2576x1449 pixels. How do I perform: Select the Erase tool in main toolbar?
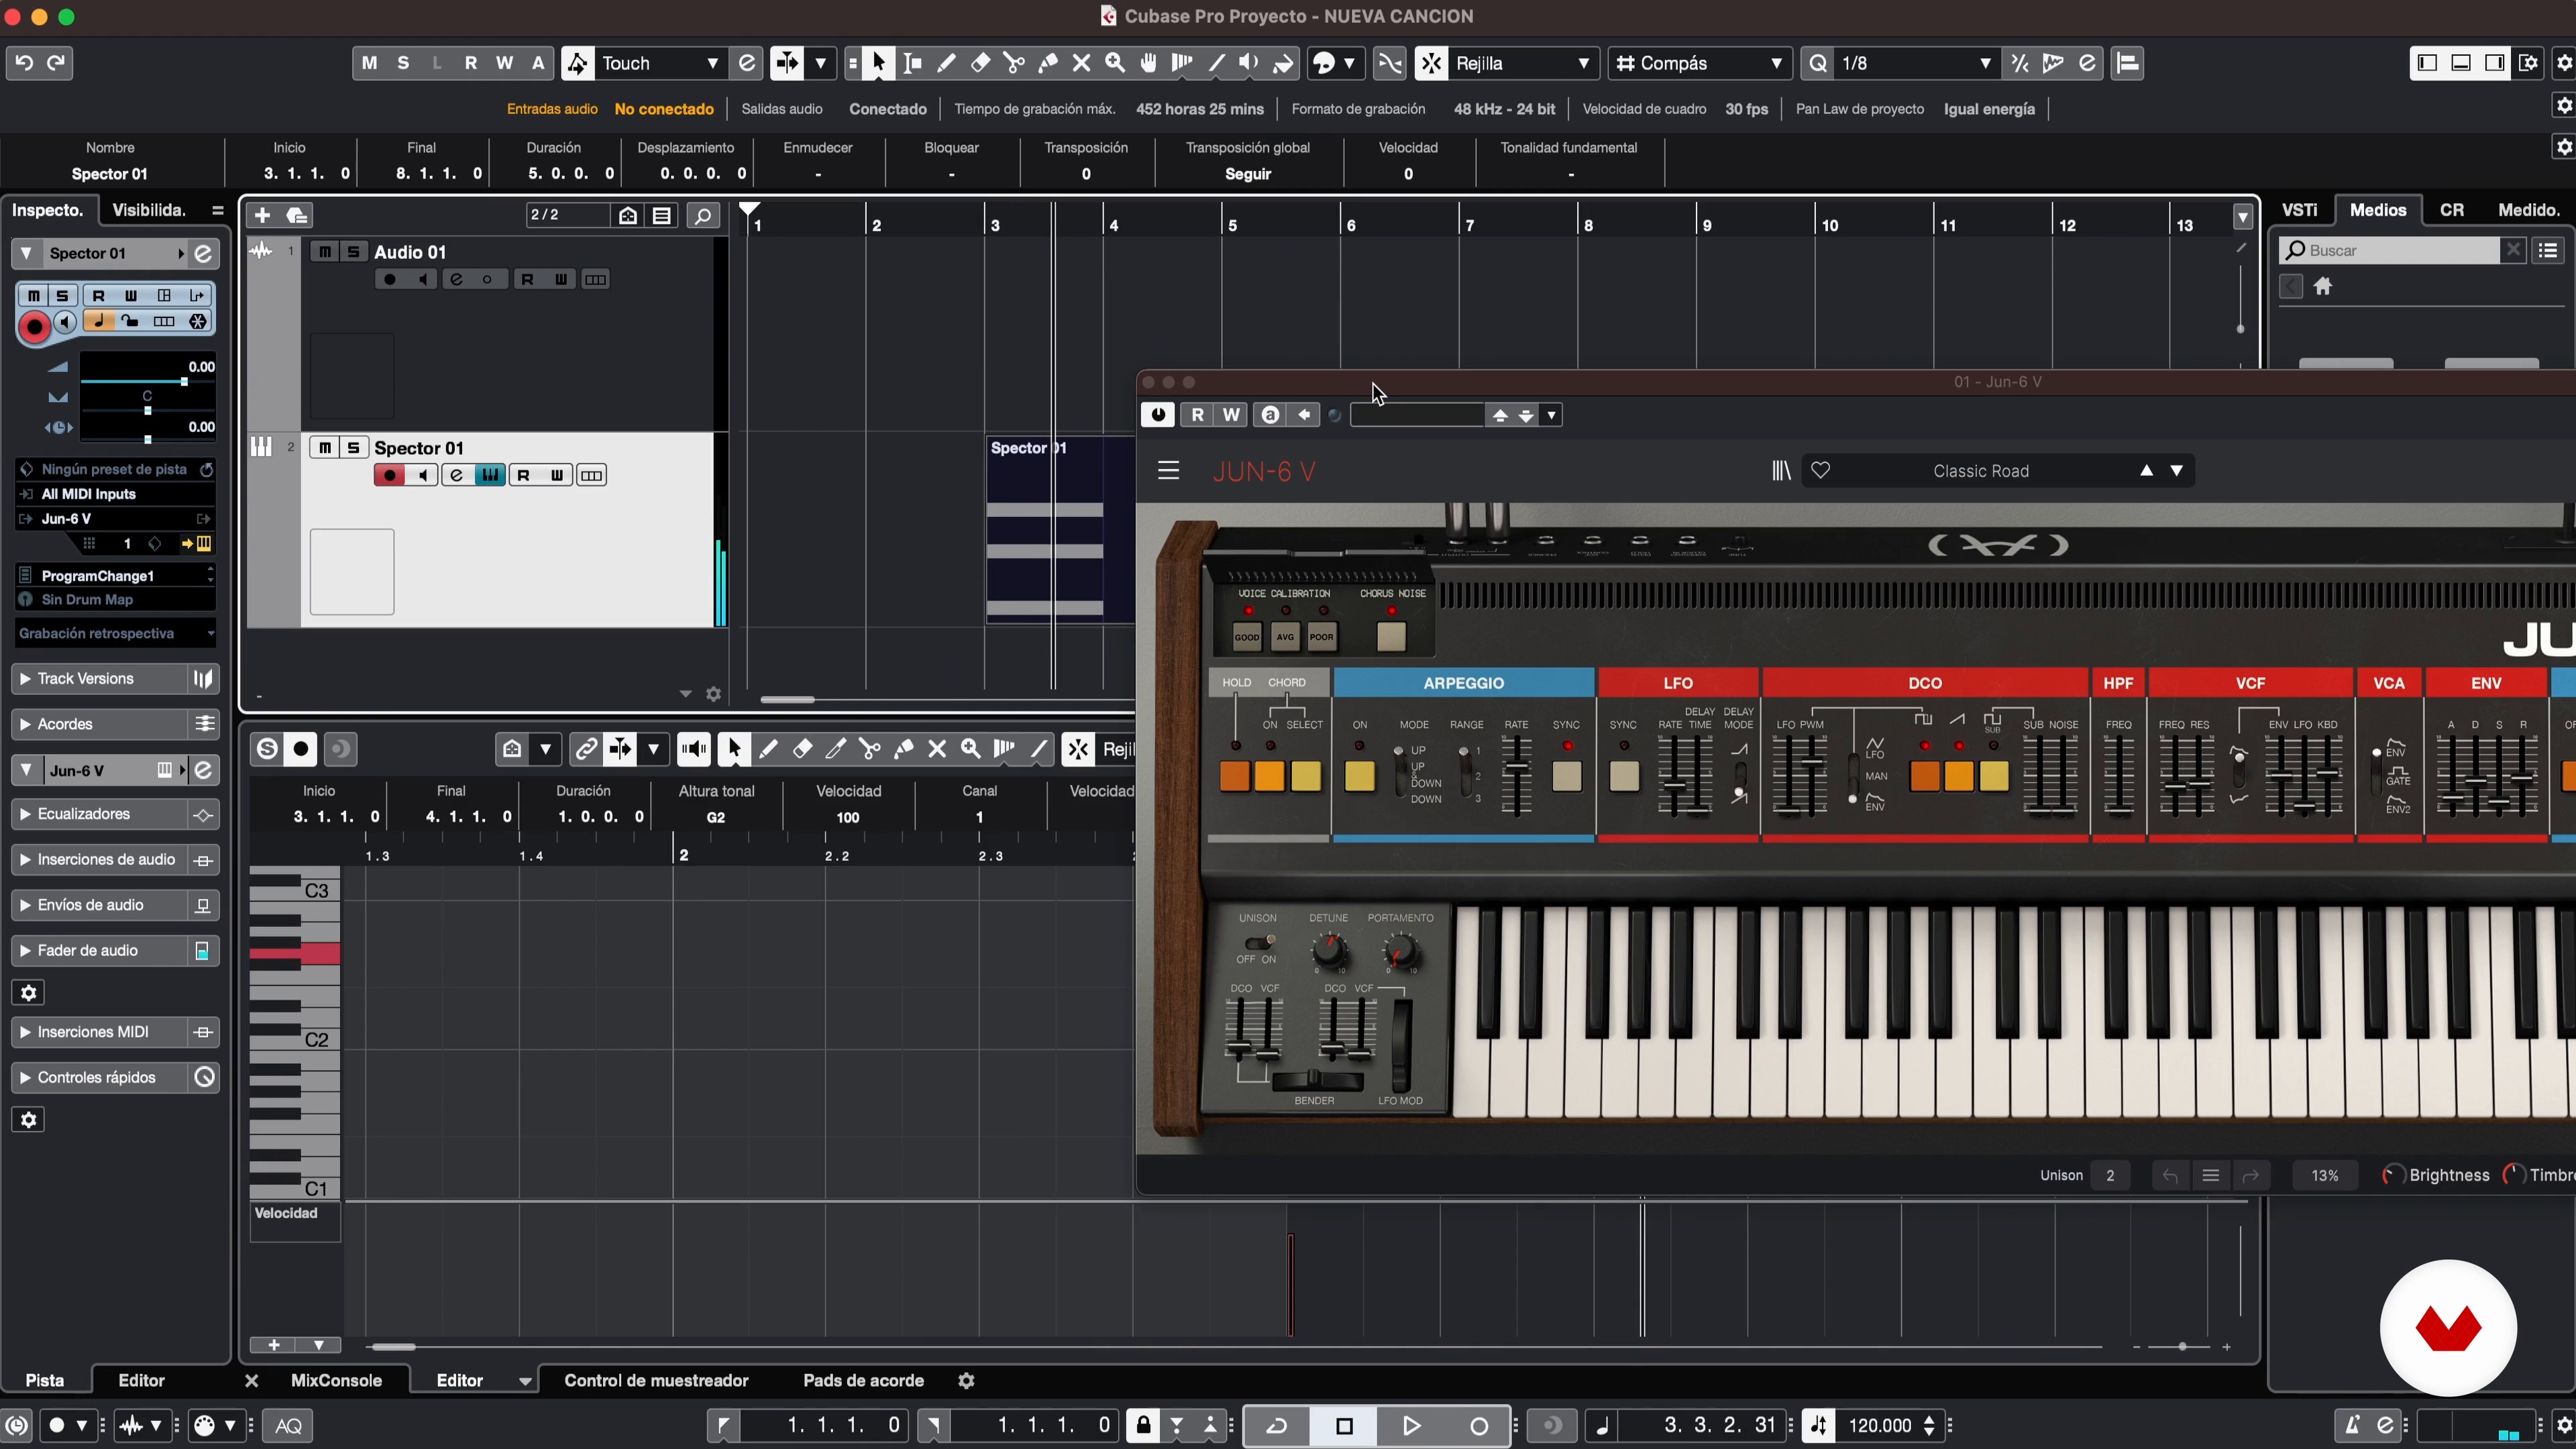point(980,63)
